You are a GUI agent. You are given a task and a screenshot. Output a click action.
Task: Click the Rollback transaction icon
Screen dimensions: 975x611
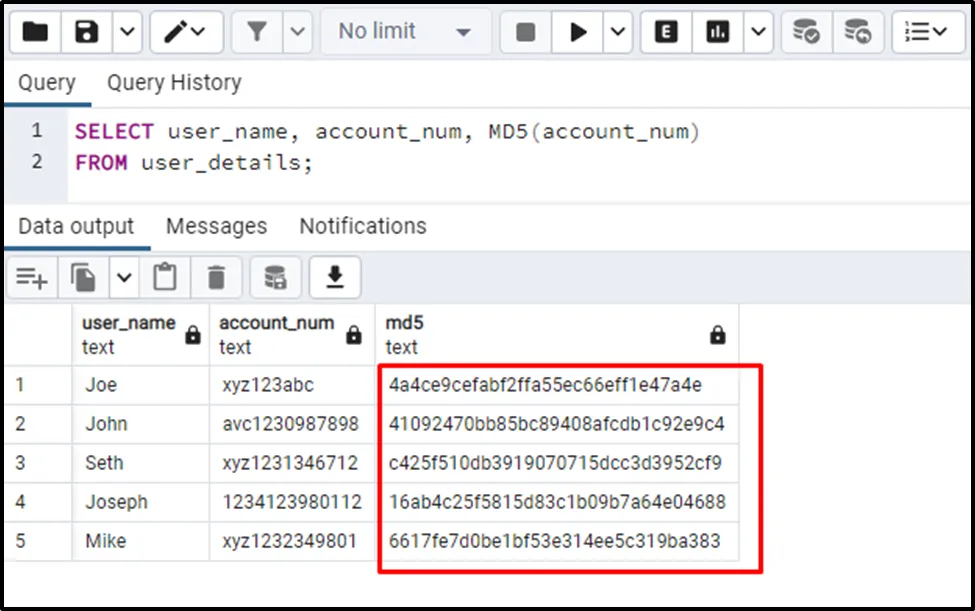click(x=858, y=32)
